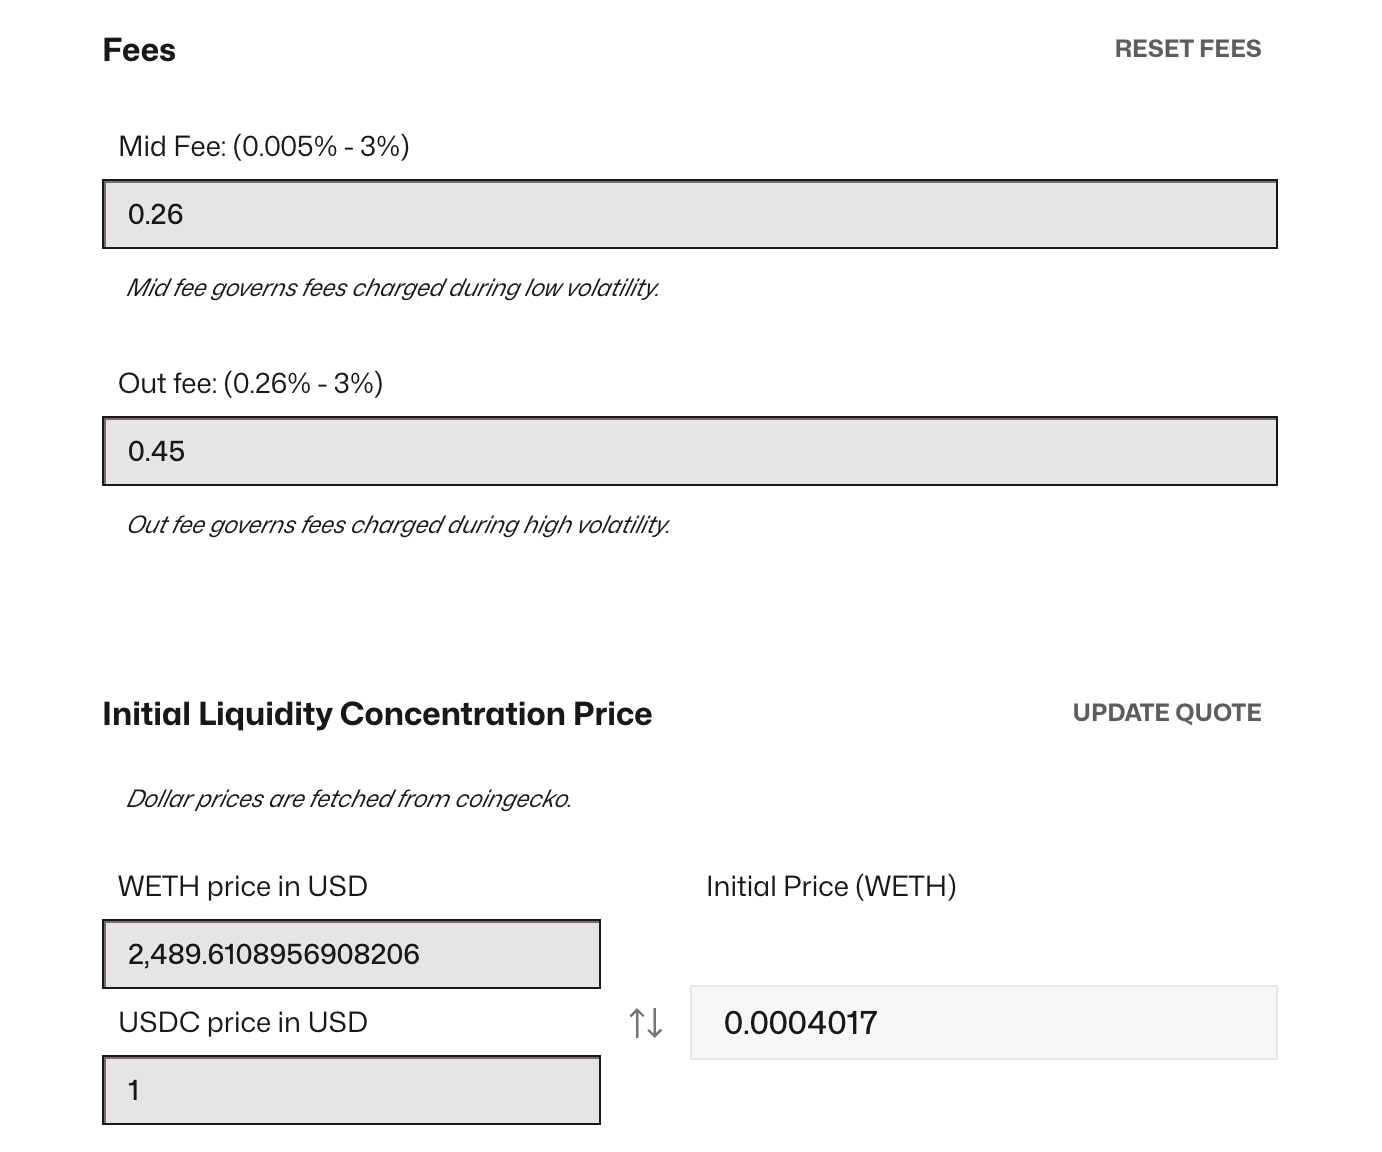Click the '(0.005% - 3%)' range text
The height and width of the screenshot is (1152, 1382).
tap(321, 147)
